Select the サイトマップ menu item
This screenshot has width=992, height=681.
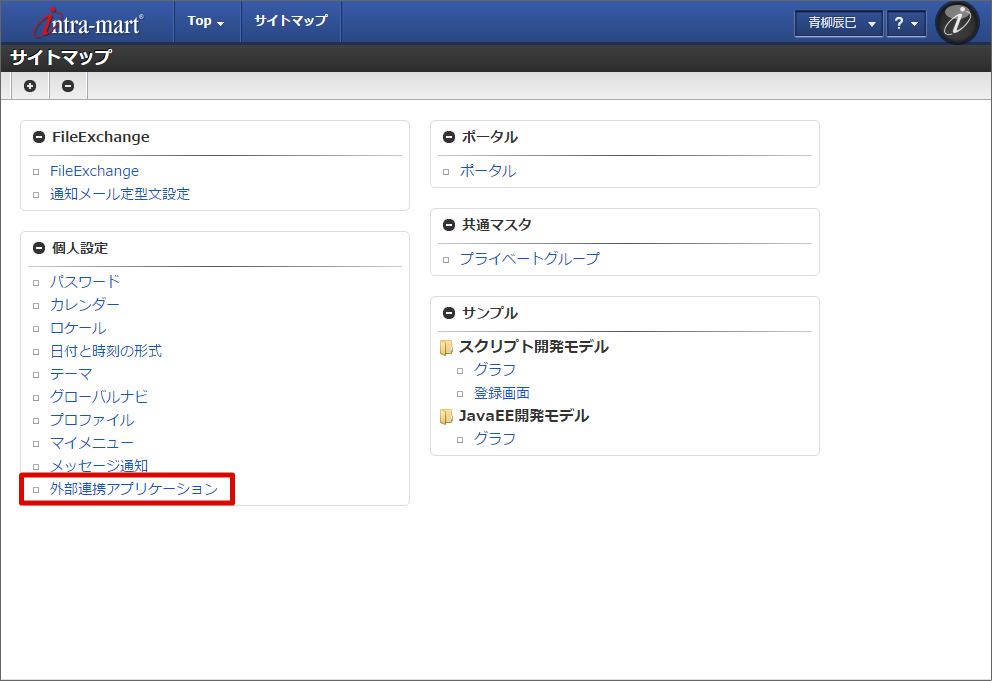[x=290, y=21]
